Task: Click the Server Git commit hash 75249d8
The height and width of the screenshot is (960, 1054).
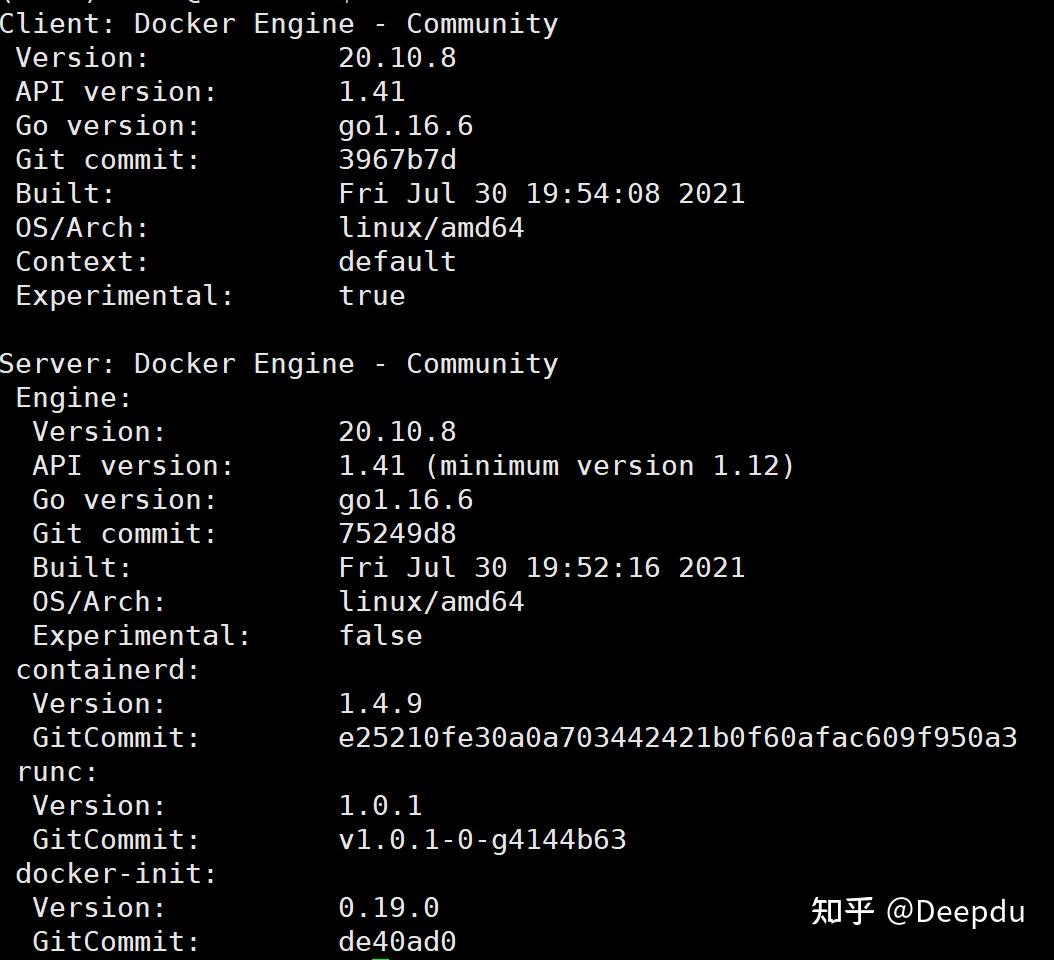Action: pos(397,534)
